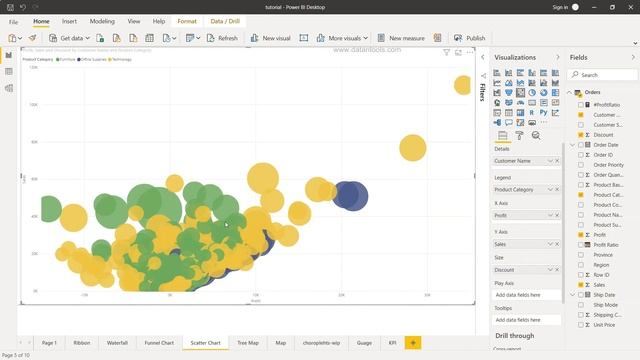Expand the Filters pane
The width and height of the screenshot is (640, 360).
[x=482, y=58]
